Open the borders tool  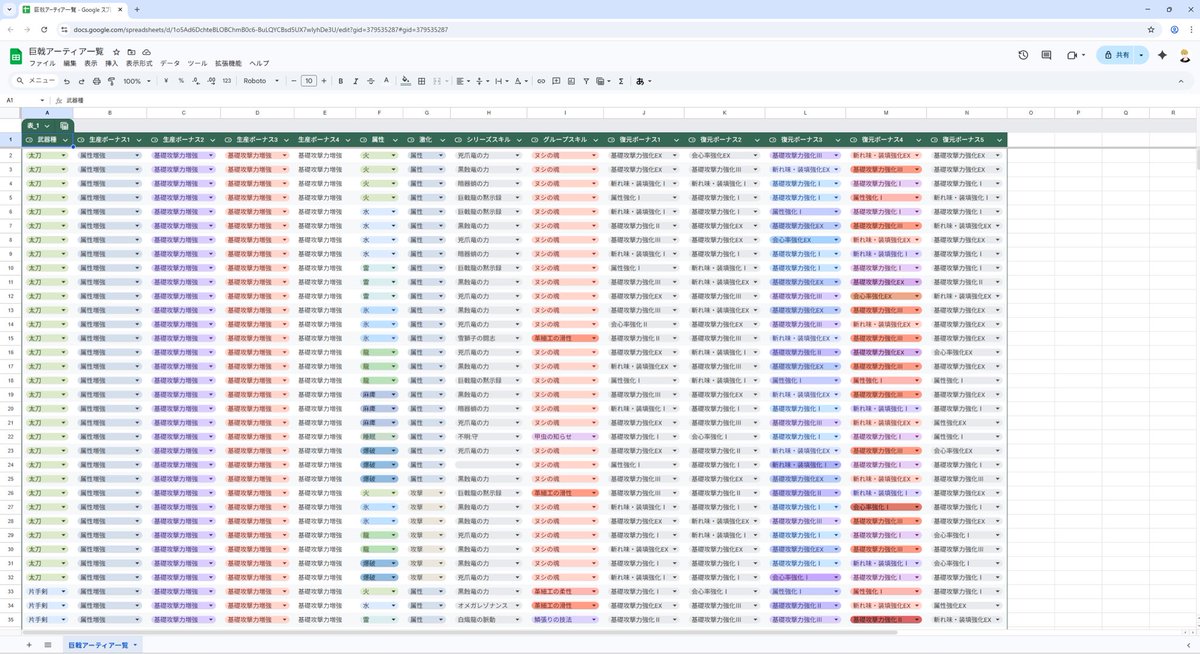point(422,81)
